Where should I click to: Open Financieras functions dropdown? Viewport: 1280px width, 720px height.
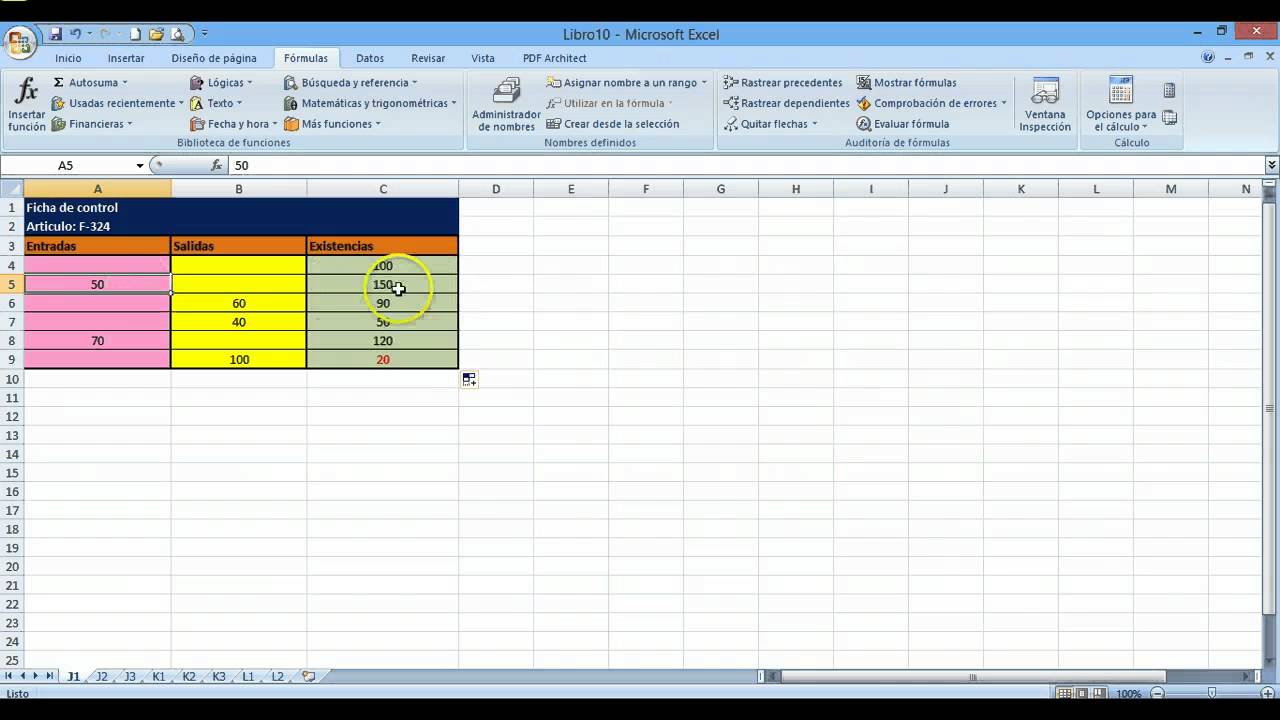[130, 124]
